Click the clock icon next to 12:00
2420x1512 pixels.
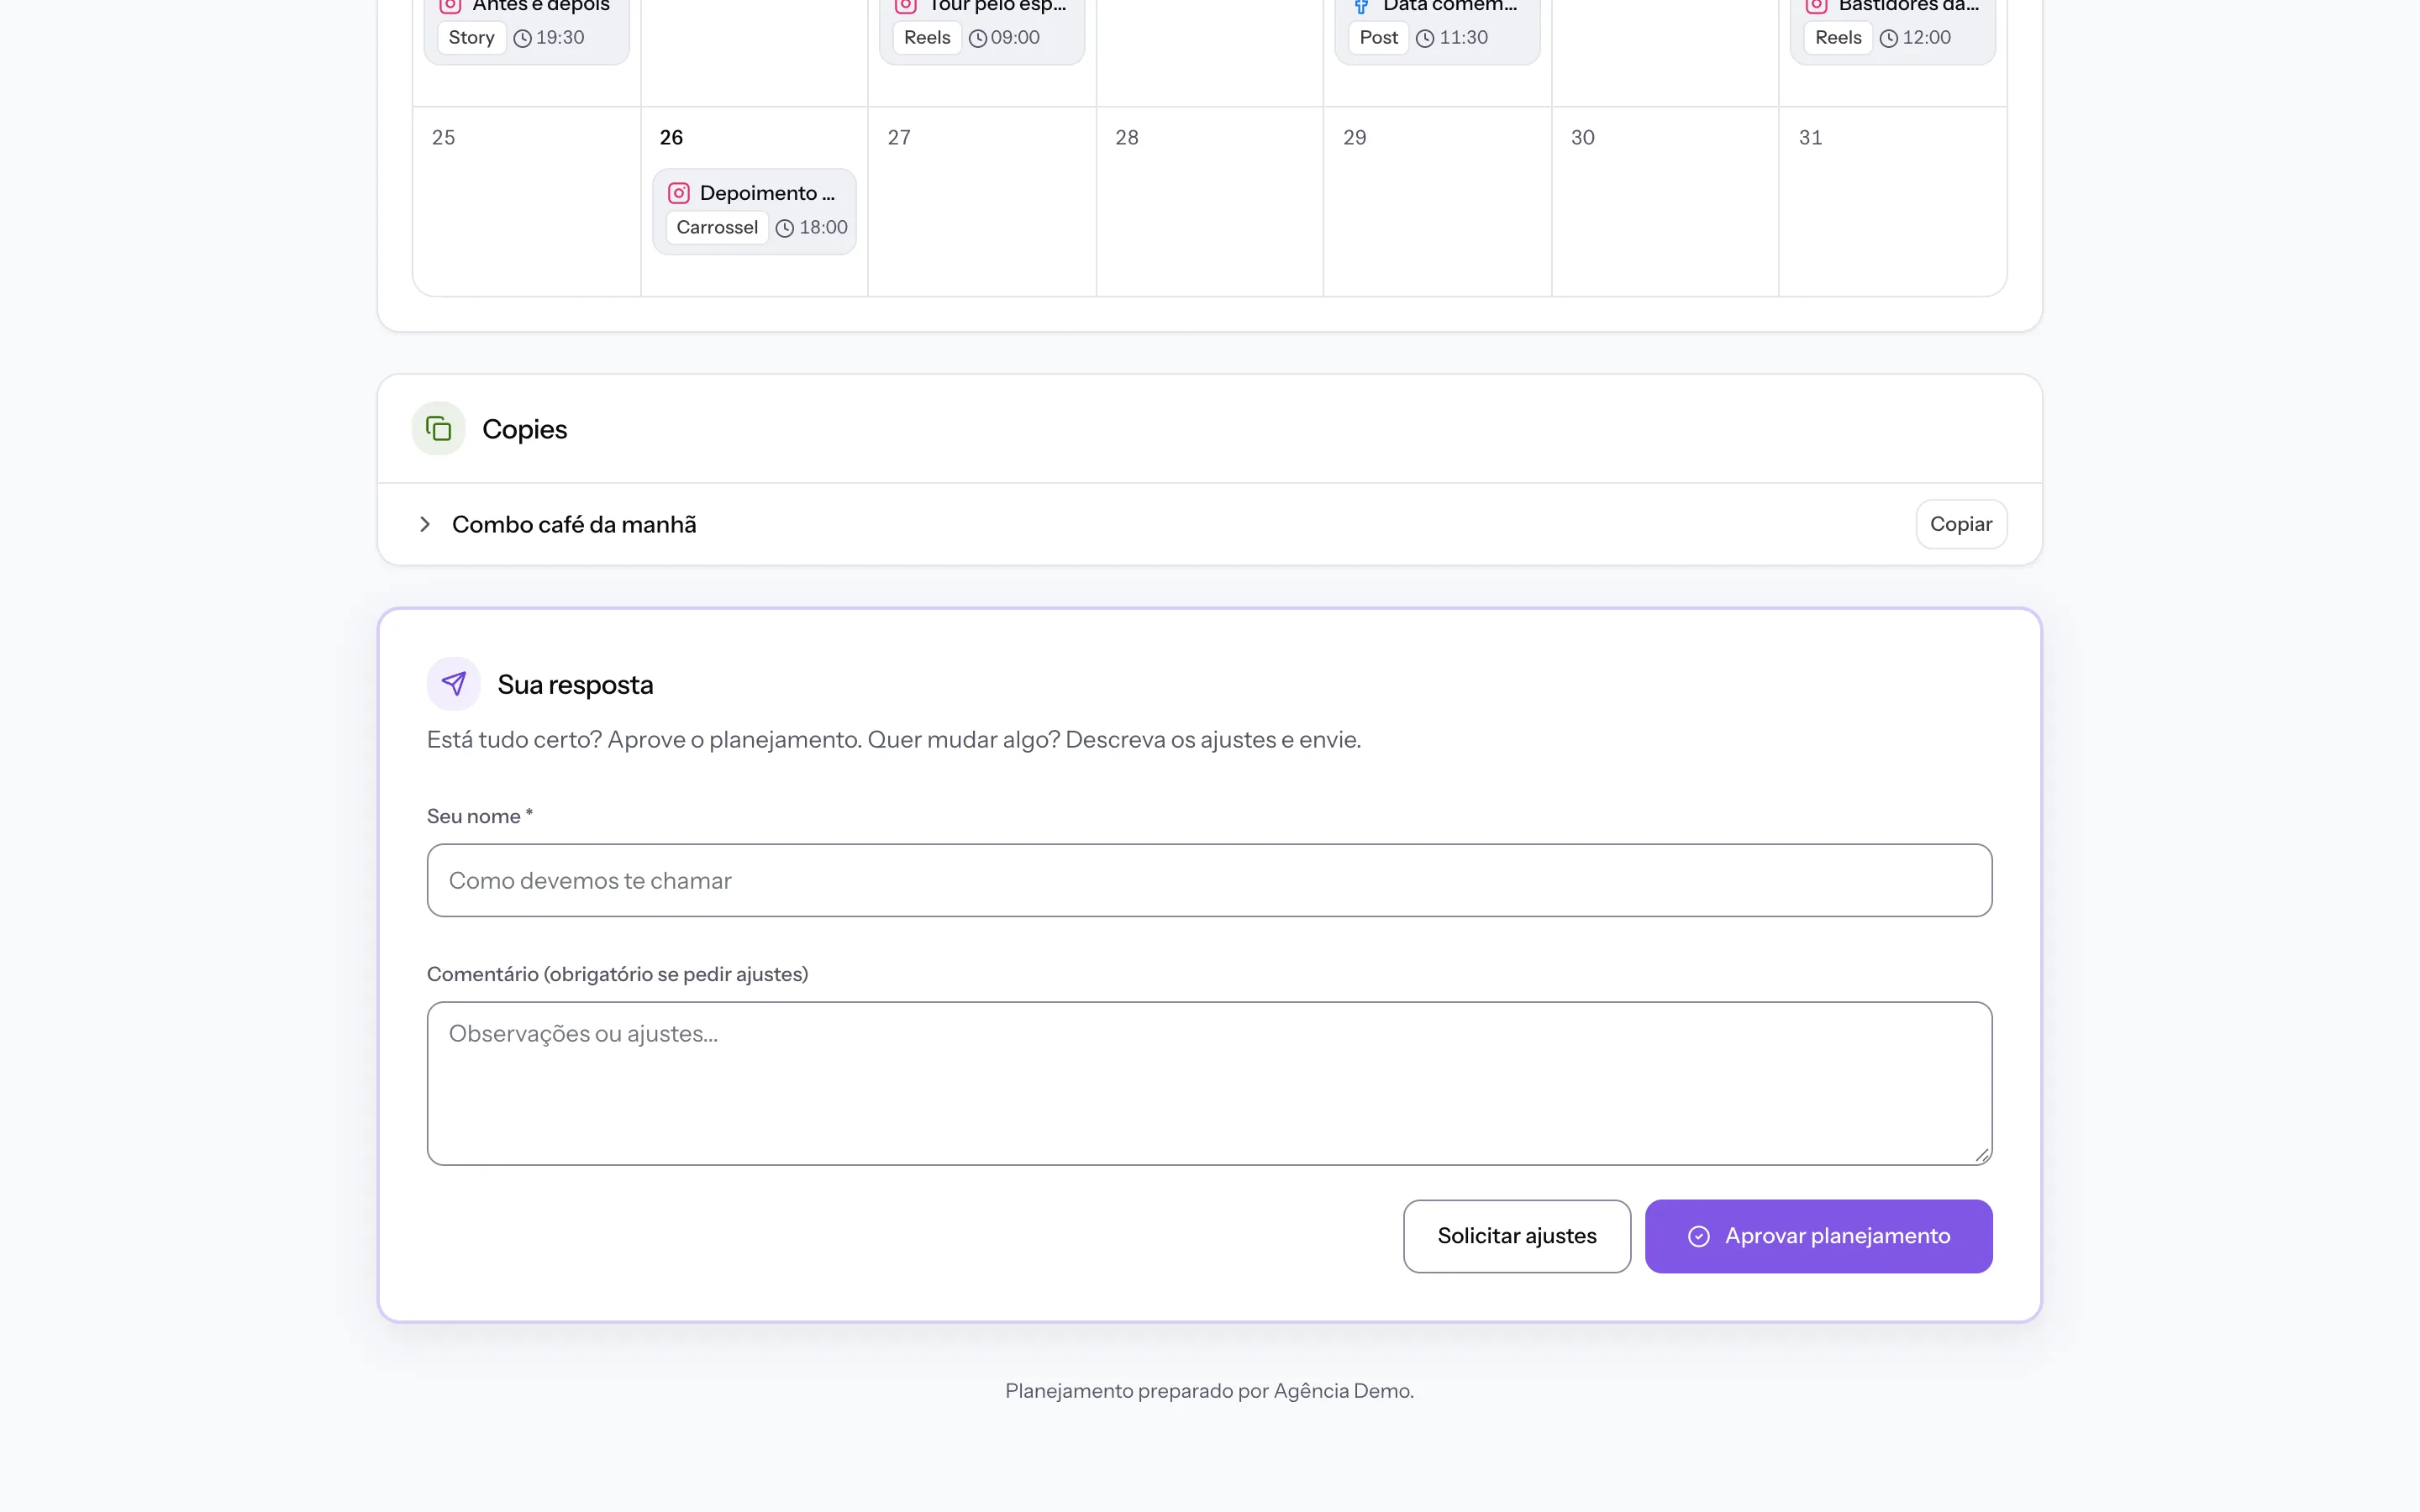click(1888, 38)
